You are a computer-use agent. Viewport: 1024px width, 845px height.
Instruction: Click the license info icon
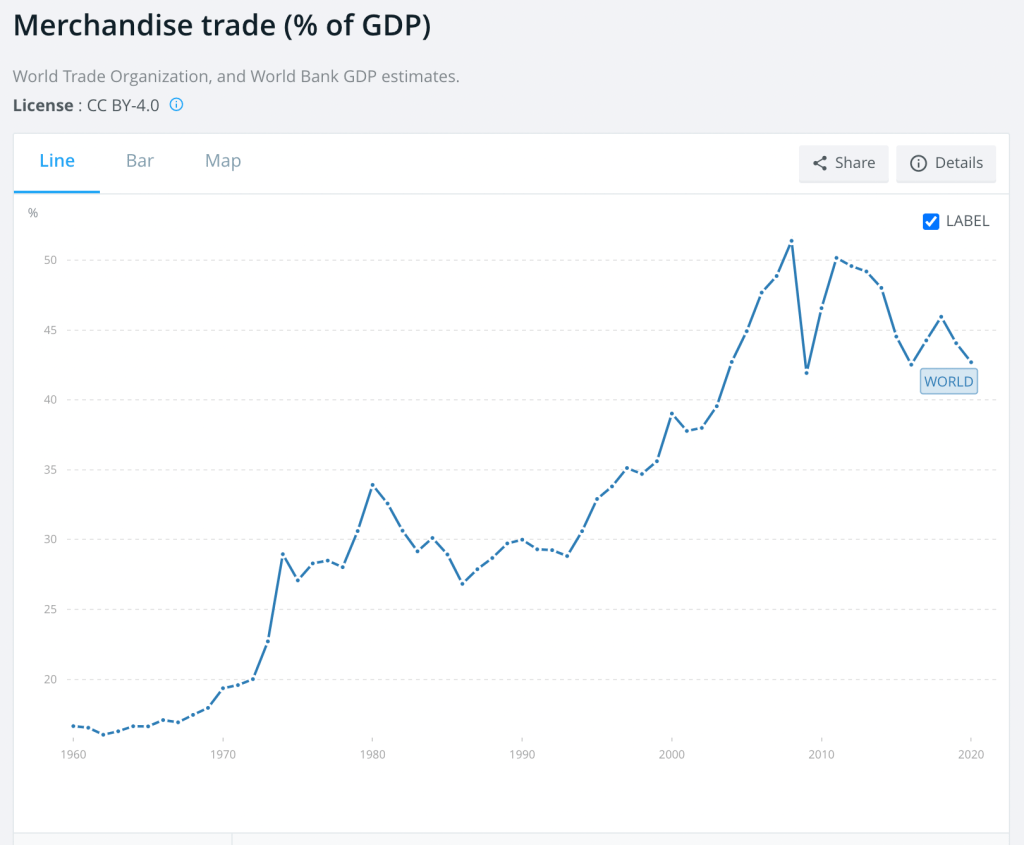pyautogui.click(x=176, y=105)
